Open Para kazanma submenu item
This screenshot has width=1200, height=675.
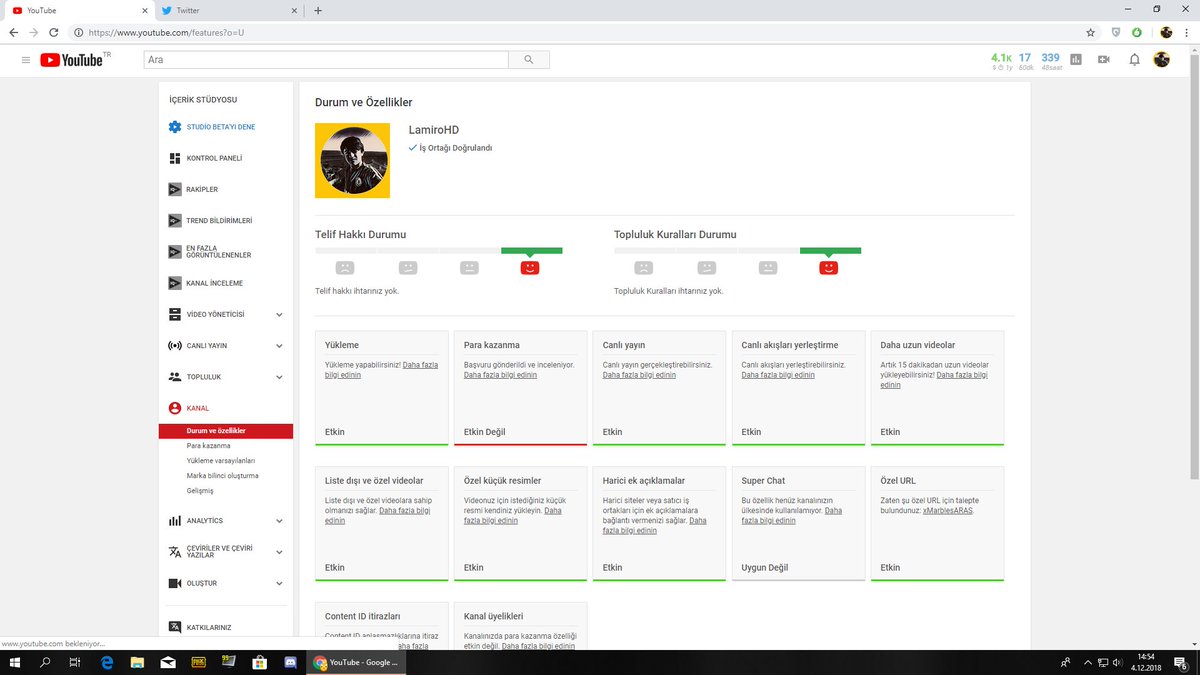click(x=209, y=446)
